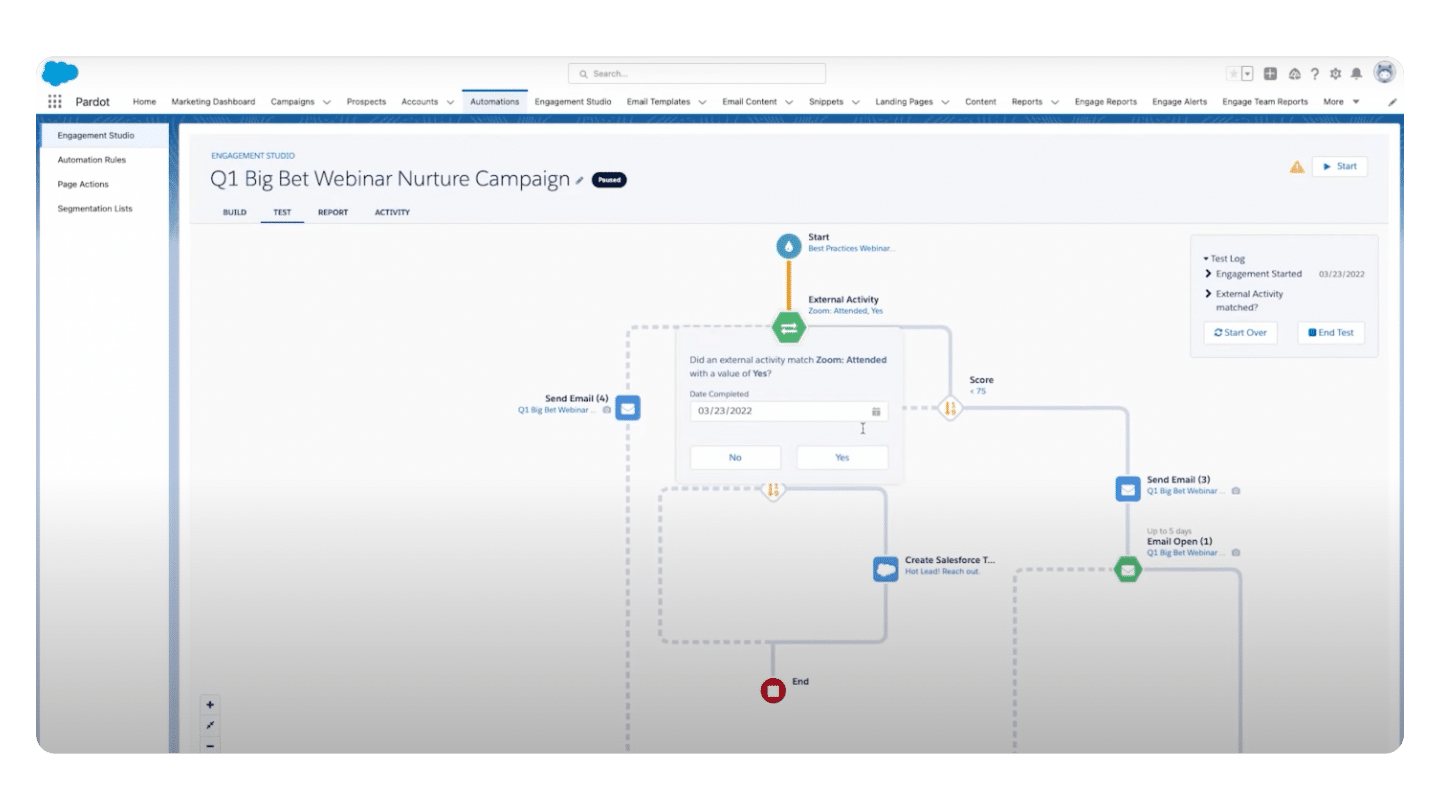
Task: Open the Campaigns menu dropdown arrow
Action: click(x=327, y=102)
